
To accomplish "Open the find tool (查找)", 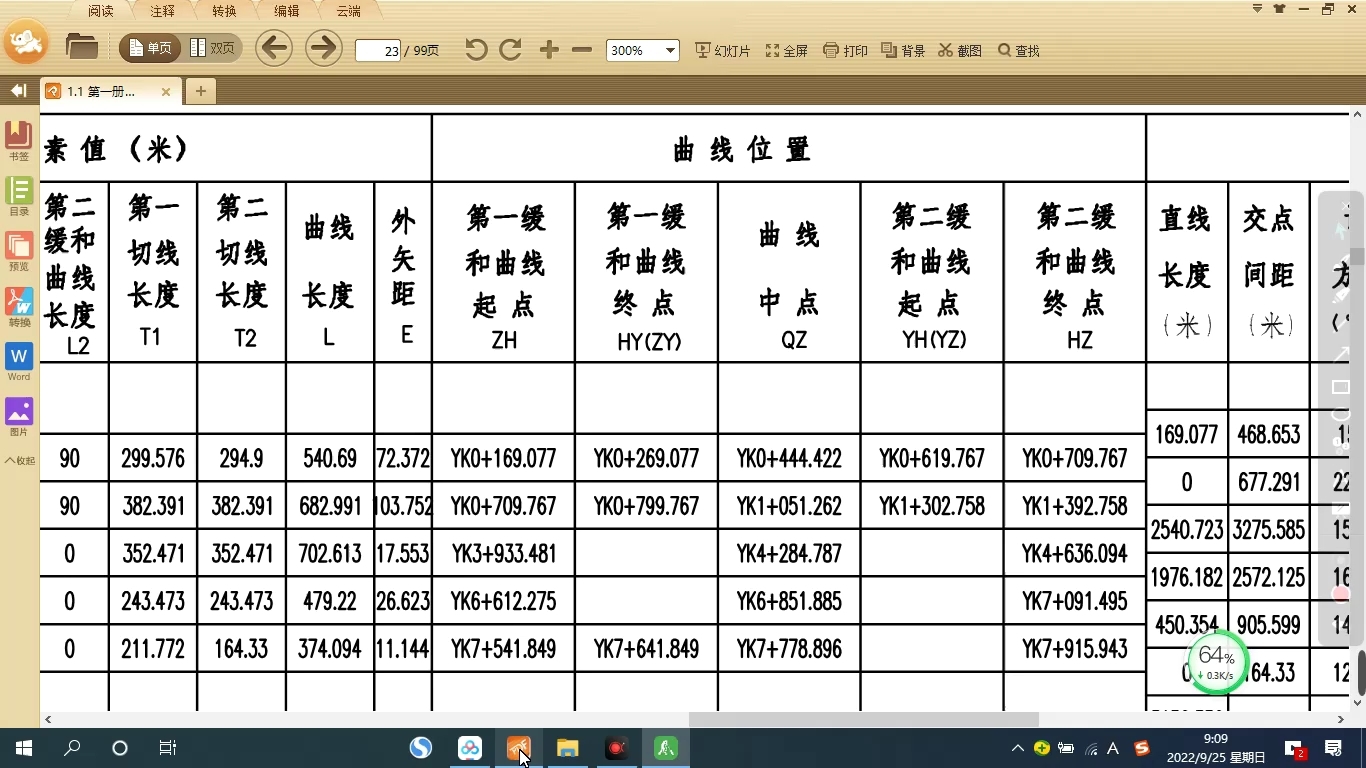I will (1019, 51).
